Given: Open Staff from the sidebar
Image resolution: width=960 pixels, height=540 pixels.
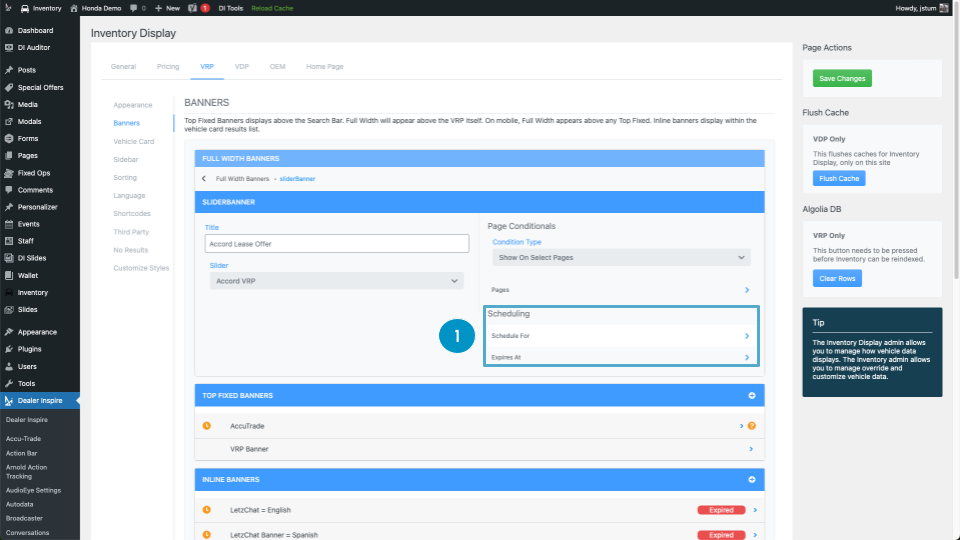Looking at the screenshot, I should coord(26,241).
